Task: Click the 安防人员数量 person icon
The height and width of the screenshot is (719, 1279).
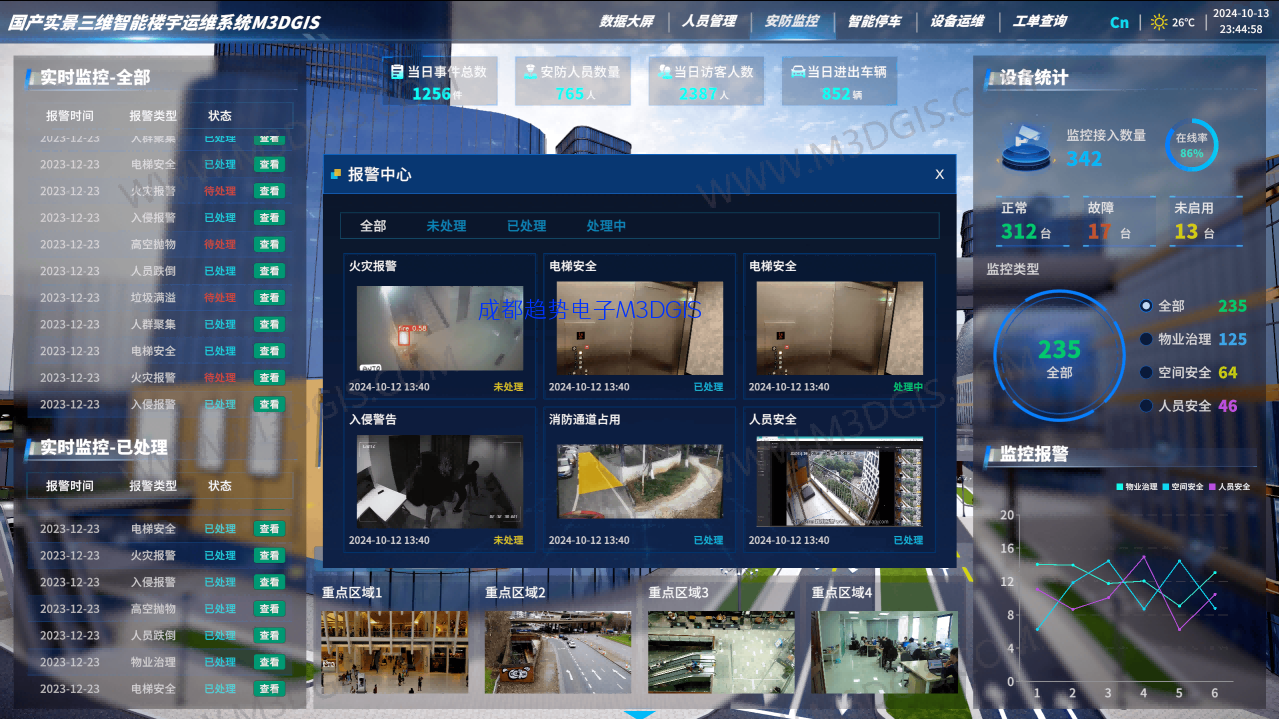Action: (x=529, y=72)
